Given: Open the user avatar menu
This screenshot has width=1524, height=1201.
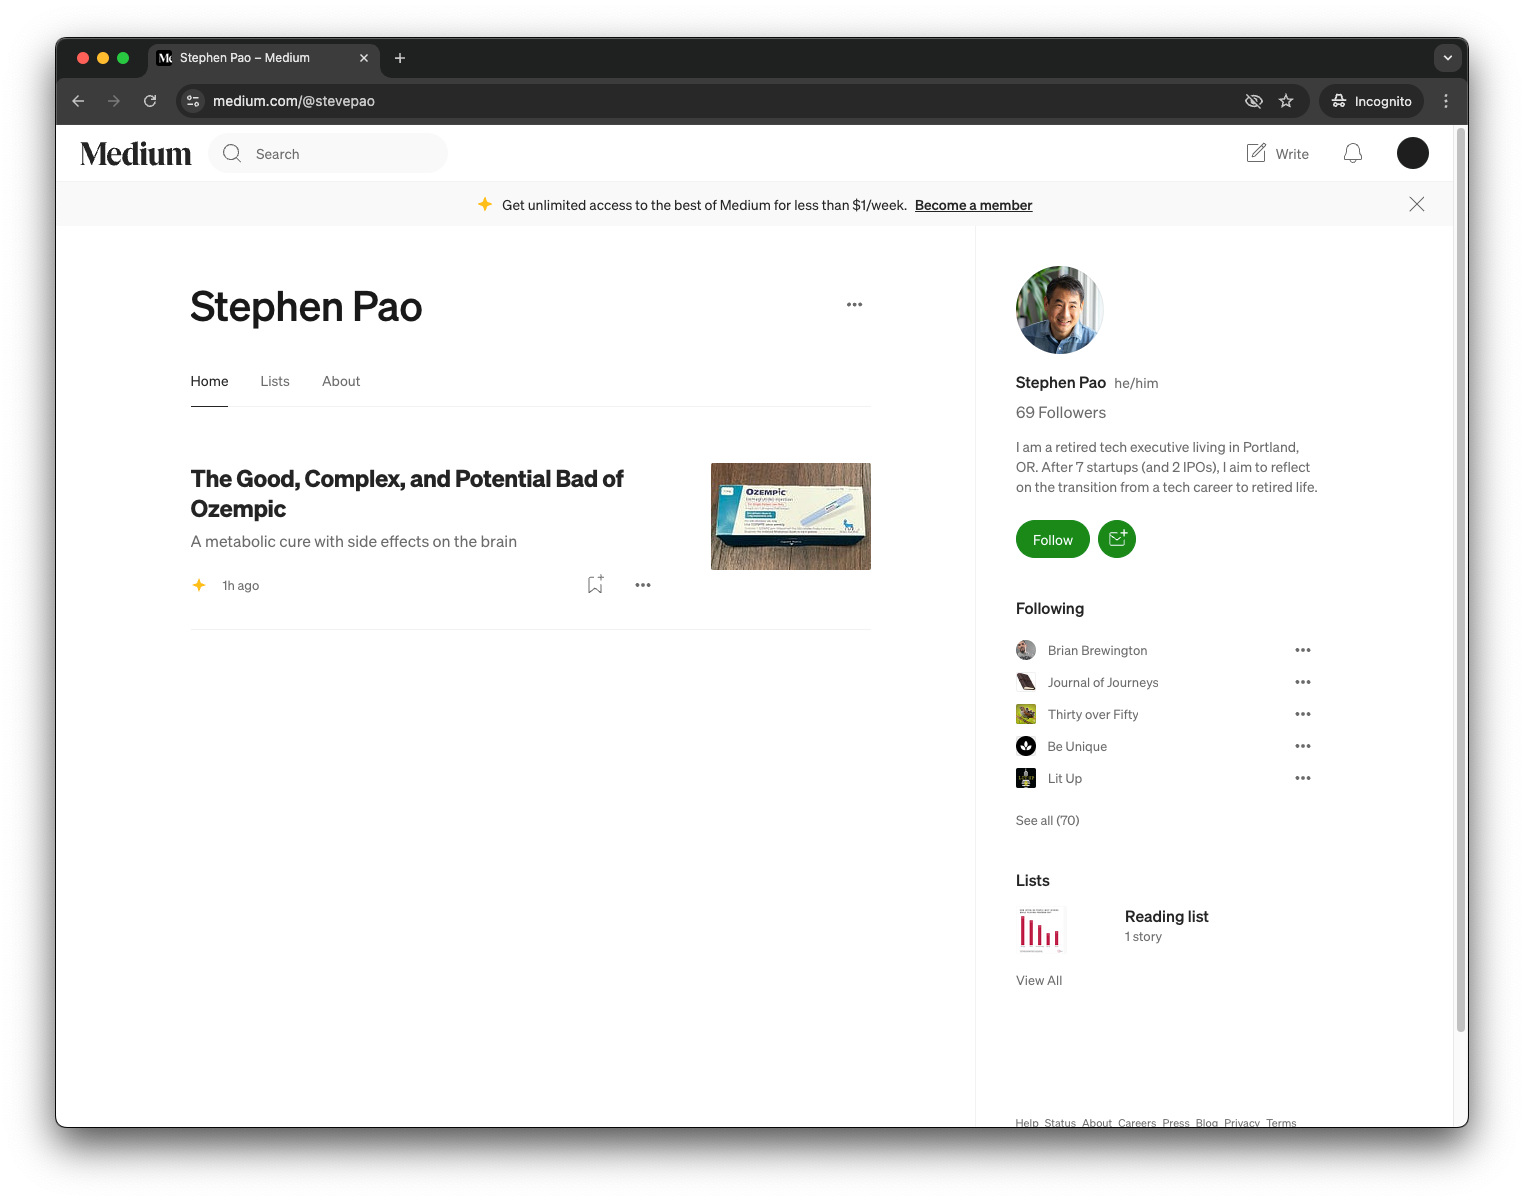Looking at the screenshot, I should click(1413, 153).
